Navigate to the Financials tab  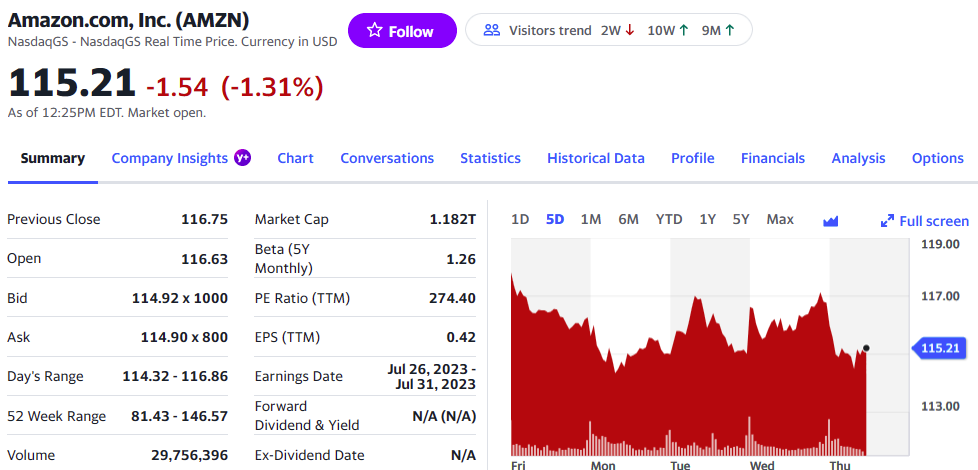coord(773,158)
